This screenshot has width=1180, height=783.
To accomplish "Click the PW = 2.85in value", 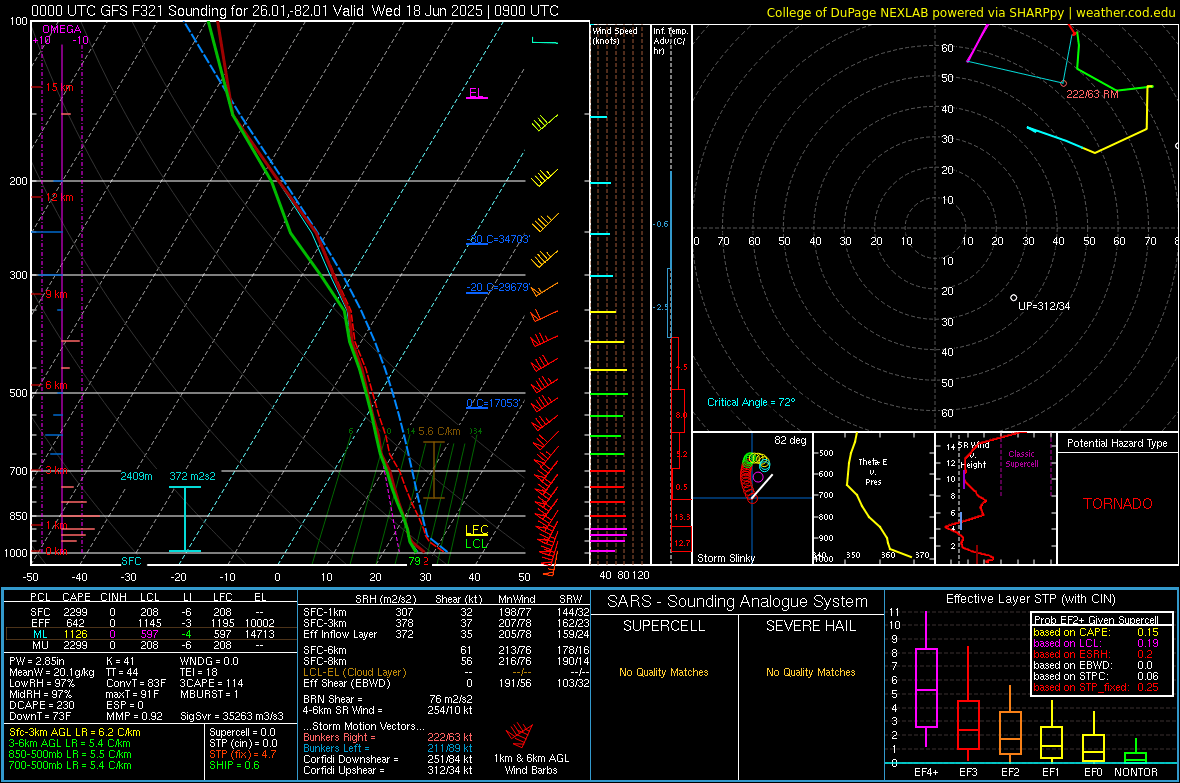I will 37,661.
